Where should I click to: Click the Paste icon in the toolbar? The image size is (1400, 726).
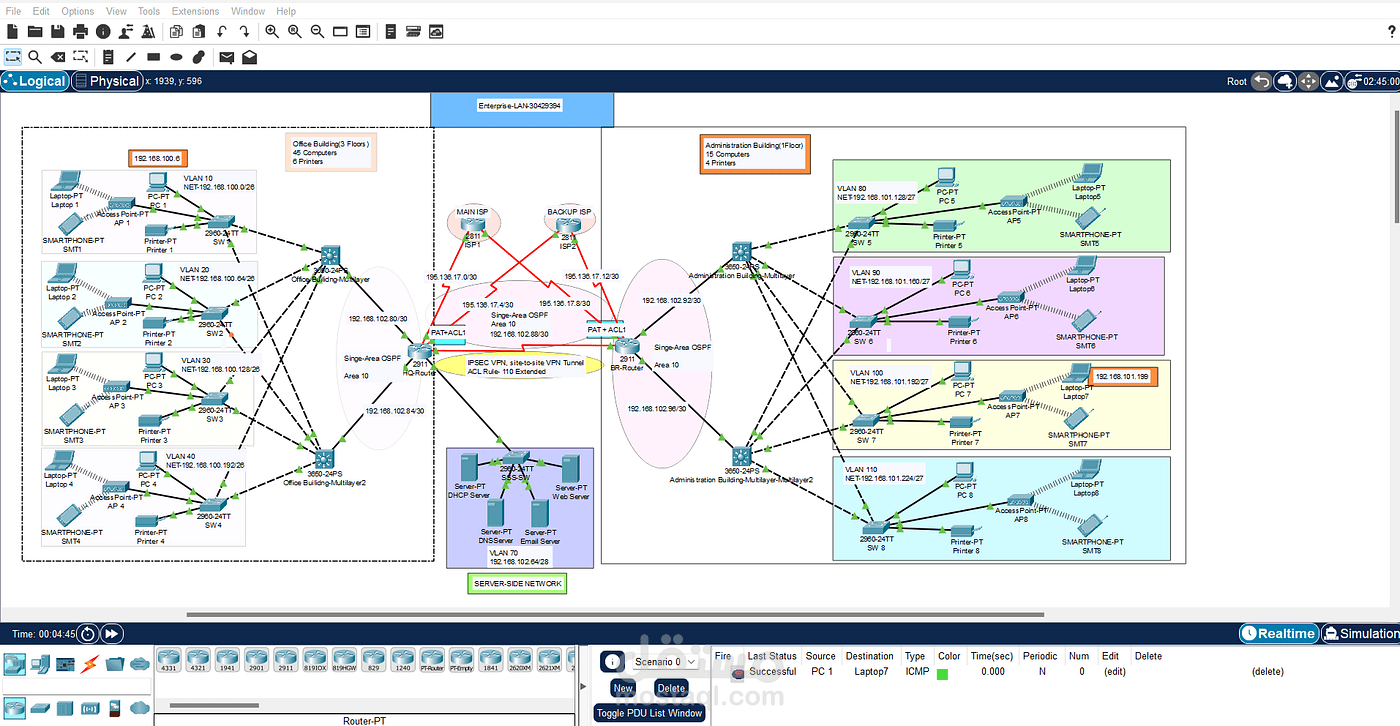[198, 32]
